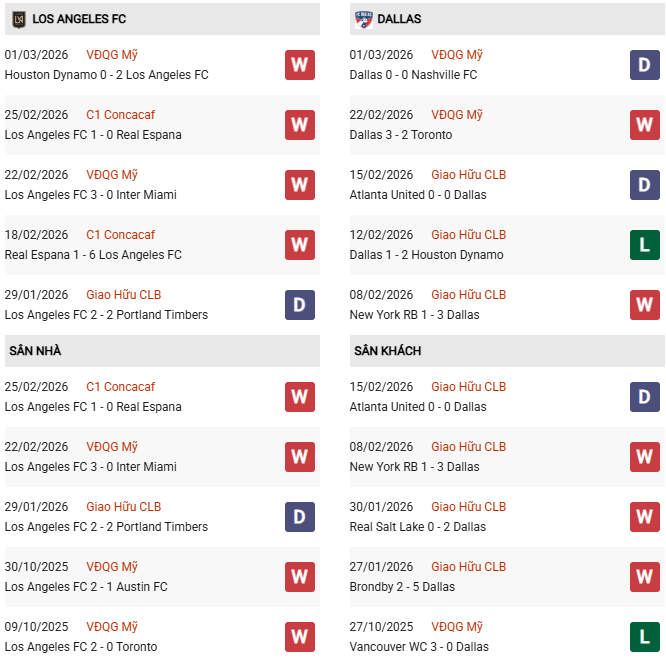The image size is (666, 661).
Task: Click the D badge beside Dallas 0-0 Nashville FC
Action: [x=644, y=65]
